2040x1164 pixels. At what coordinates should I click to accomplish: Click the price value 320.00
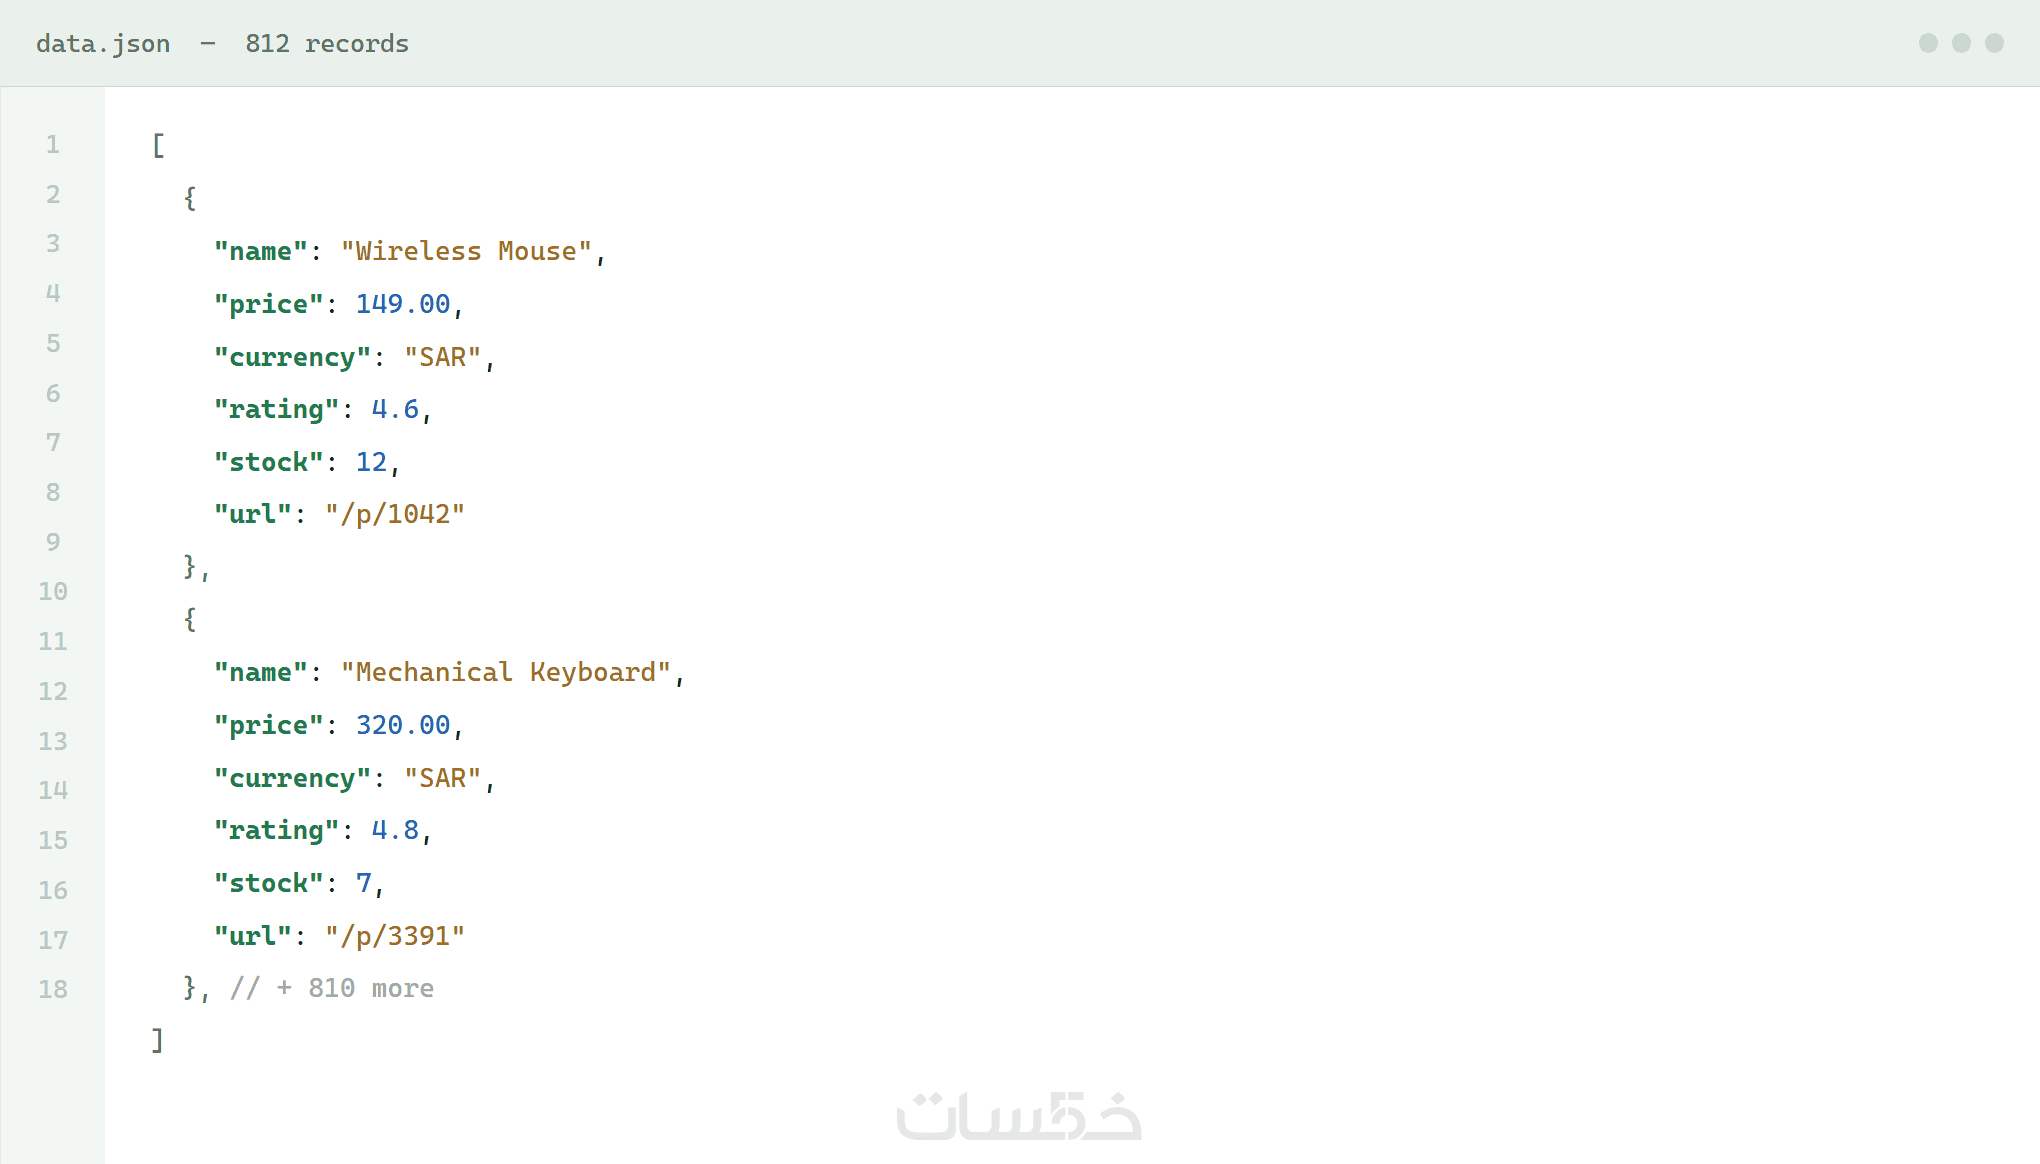[x=403, y=725]
